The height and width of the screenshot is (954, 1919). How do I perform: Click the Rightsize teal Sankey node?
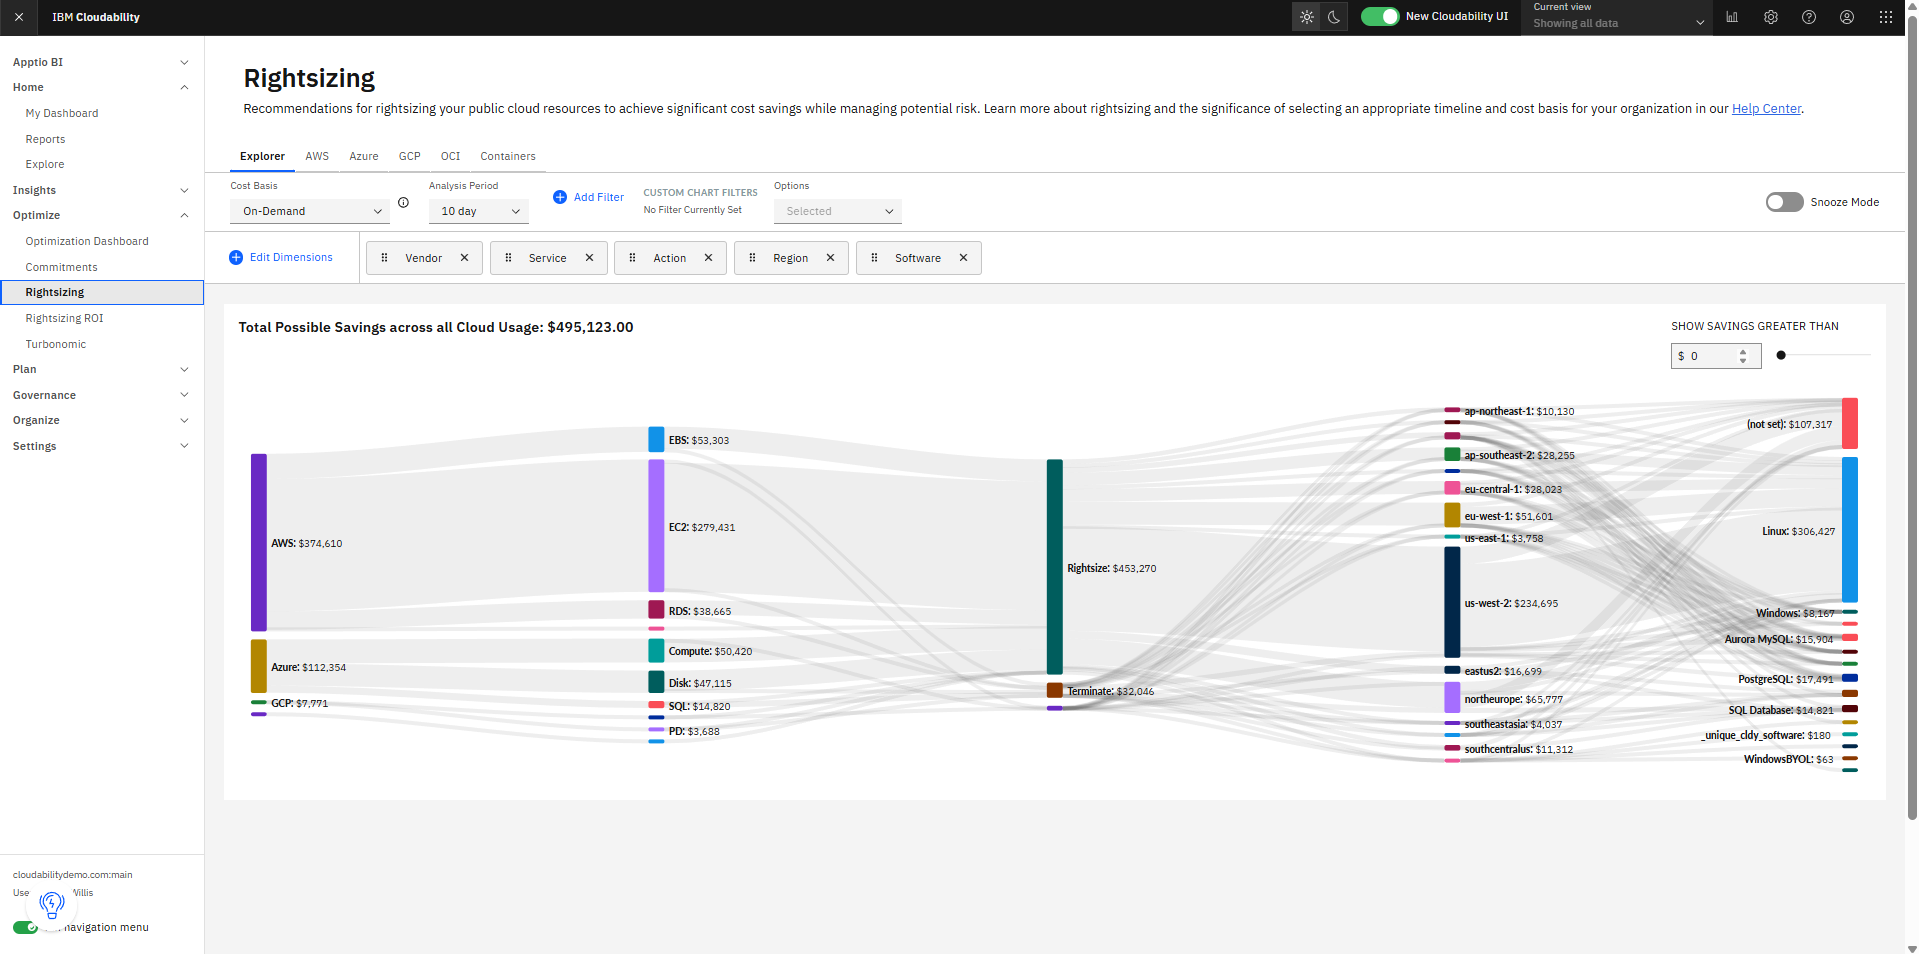[1055, 566]
